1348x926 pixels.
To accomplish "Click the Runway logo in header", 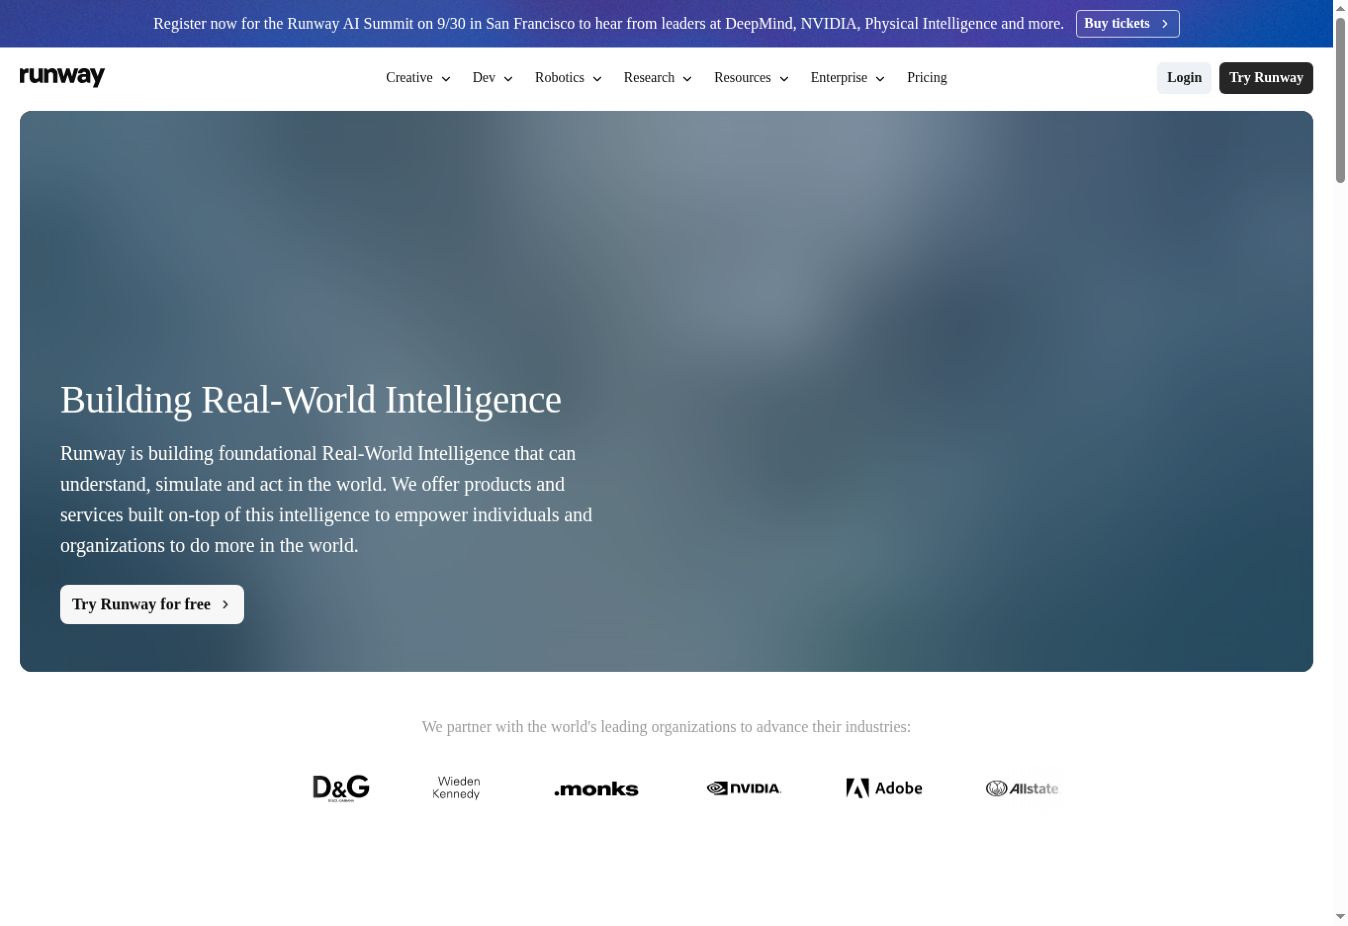I will pyautogui.click(x=62, y=77).
